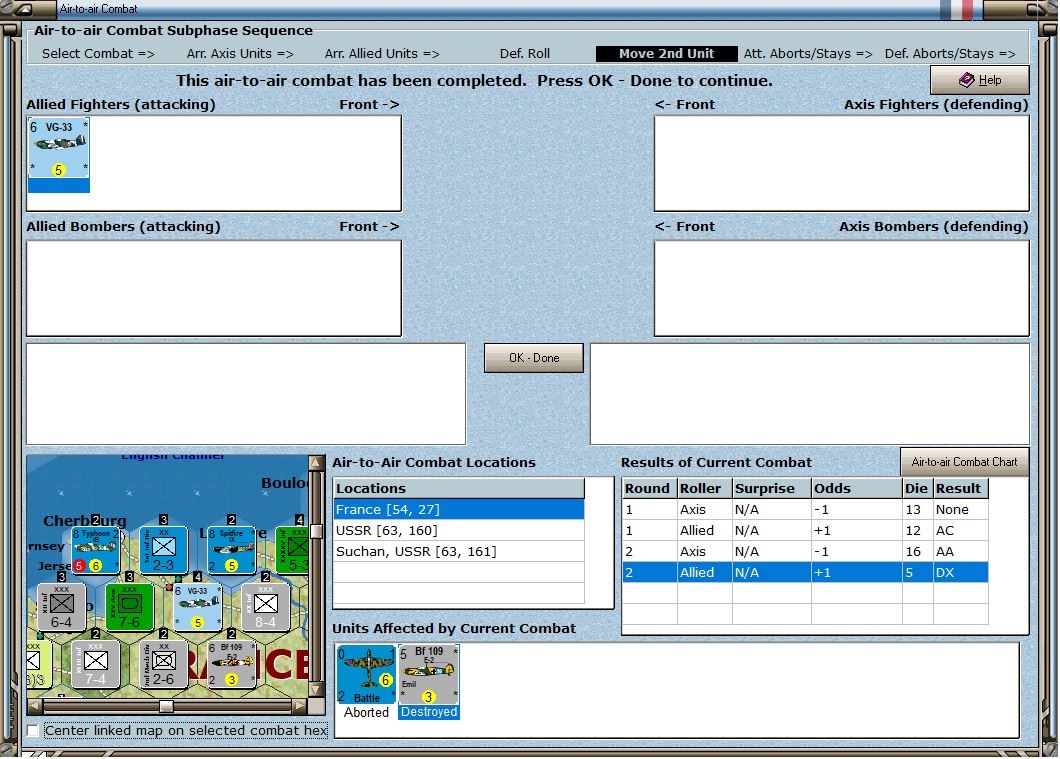This screenshot has width=1060, height=759.
Task: Select the Typhoon IB air unit on map
Action: click(x=96, y=549)
